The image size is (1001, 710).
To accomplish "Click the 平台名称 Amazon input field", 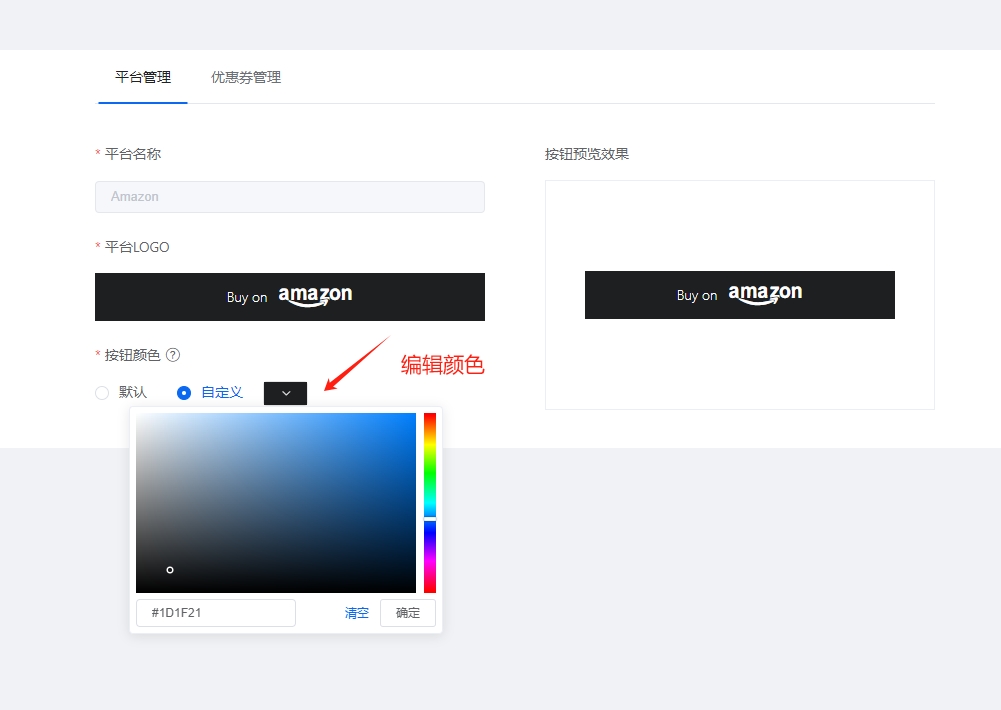I will click(290, 197).
